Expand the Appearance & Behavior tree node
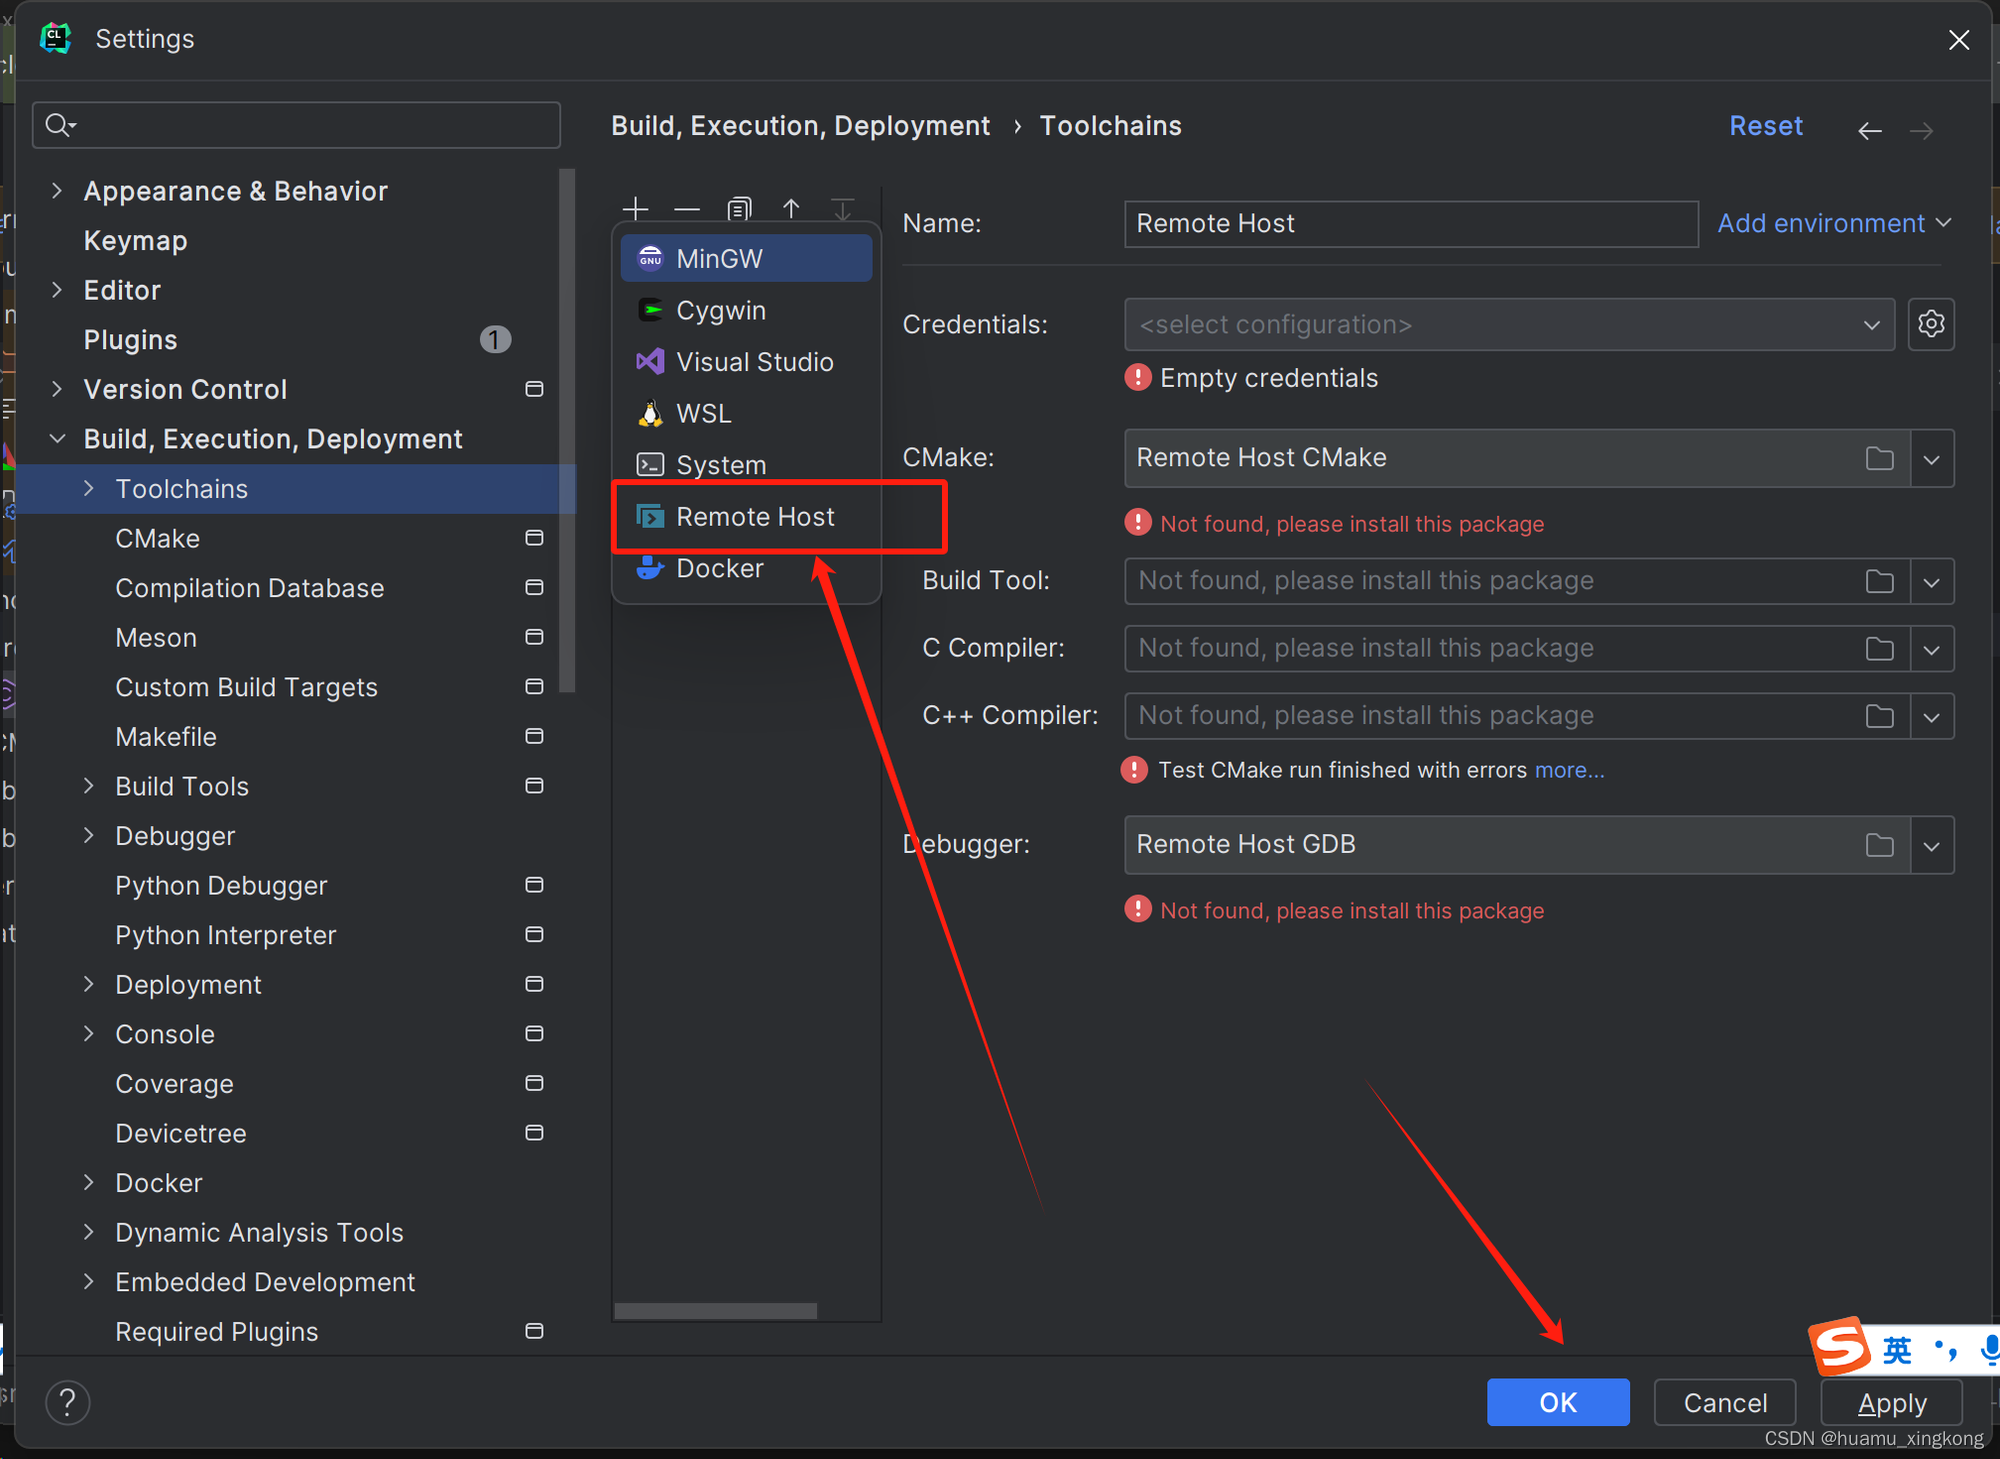Screen dimensions: 2000x1459 tap(57, 190)
